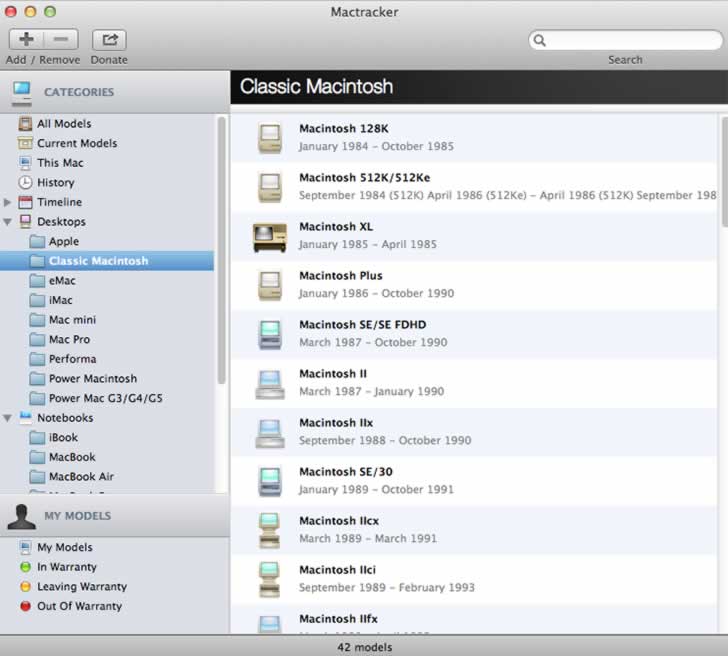Click the Macintosh 128K computer icon
This screenshot has width=728, height=656.
tap(270, 138)
